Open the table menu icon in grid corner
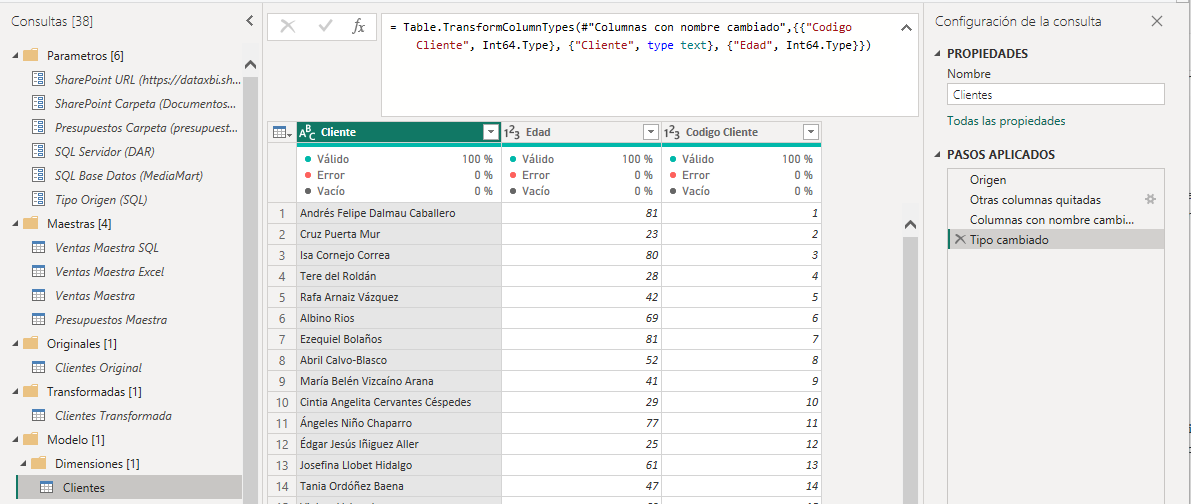This screenshot has width=1191, height=504. pyautogui.click(x=281, y=132)
